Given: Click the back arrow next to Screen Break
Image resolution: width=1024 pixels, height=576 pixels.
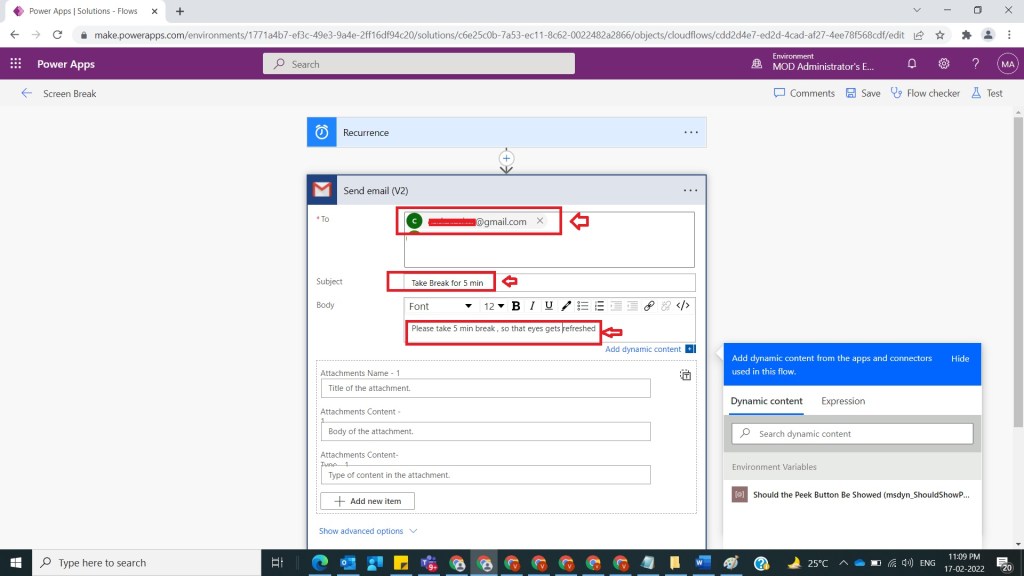Looking at the screenshot, I should (x=26, y=93).
